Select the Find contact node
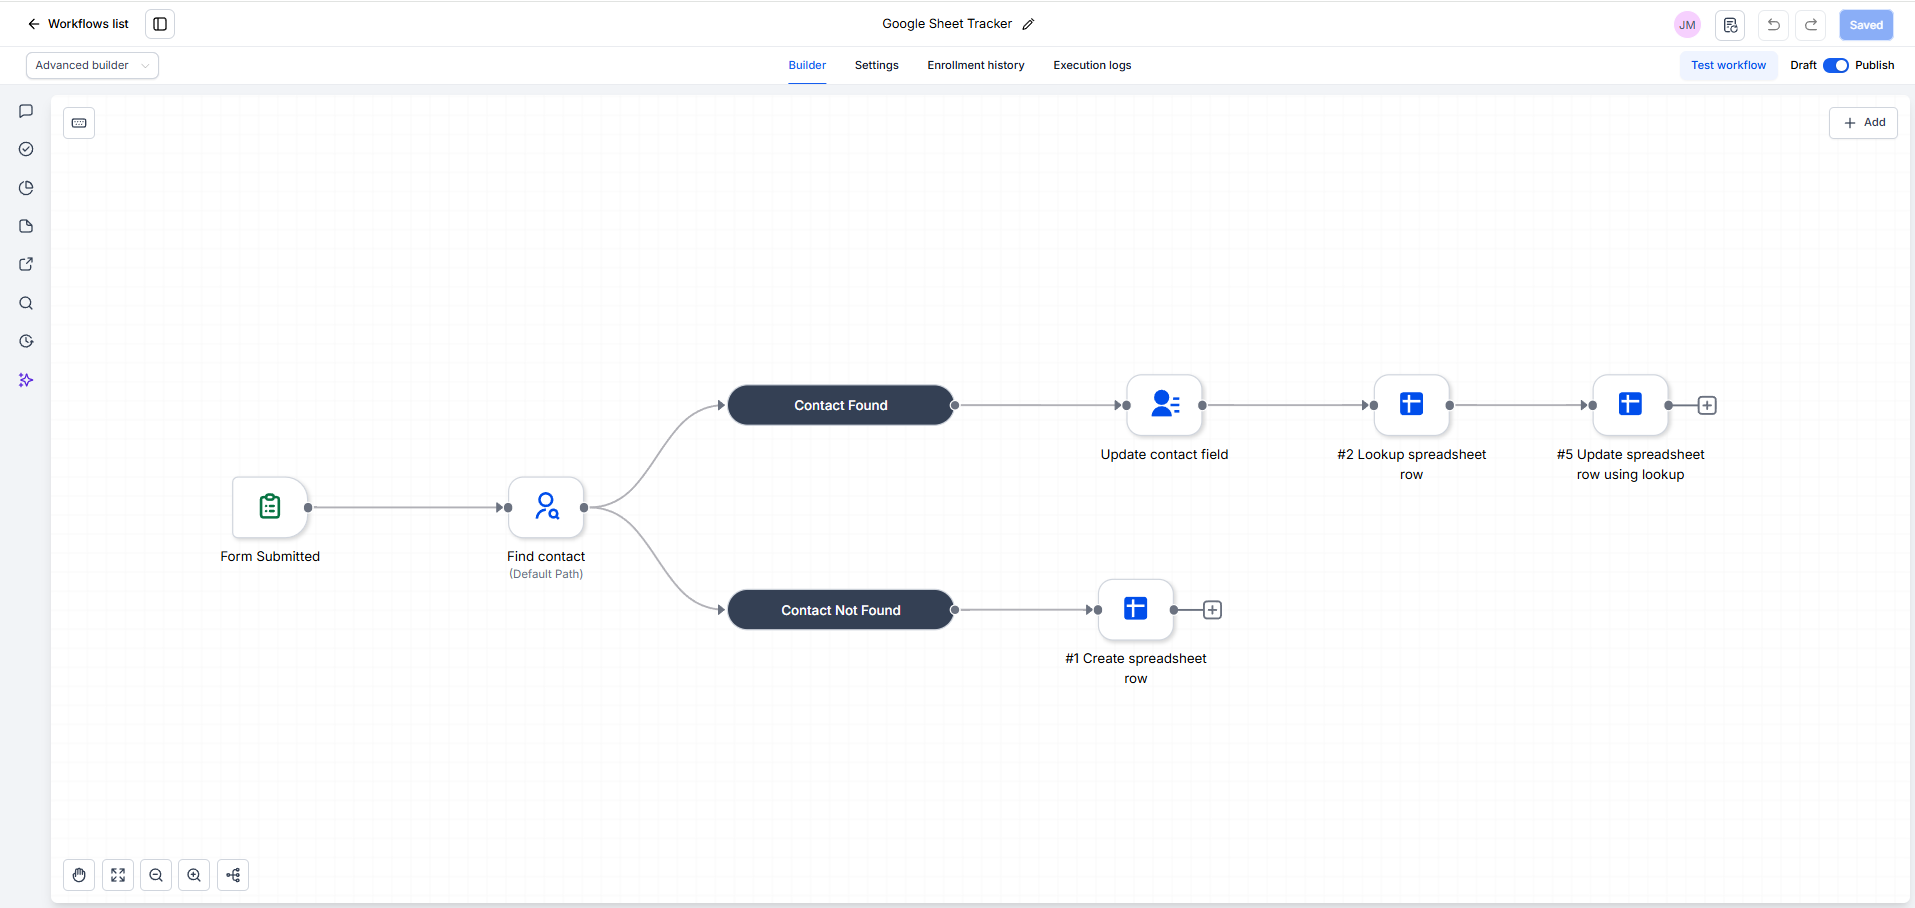 [x=546, y=507]
